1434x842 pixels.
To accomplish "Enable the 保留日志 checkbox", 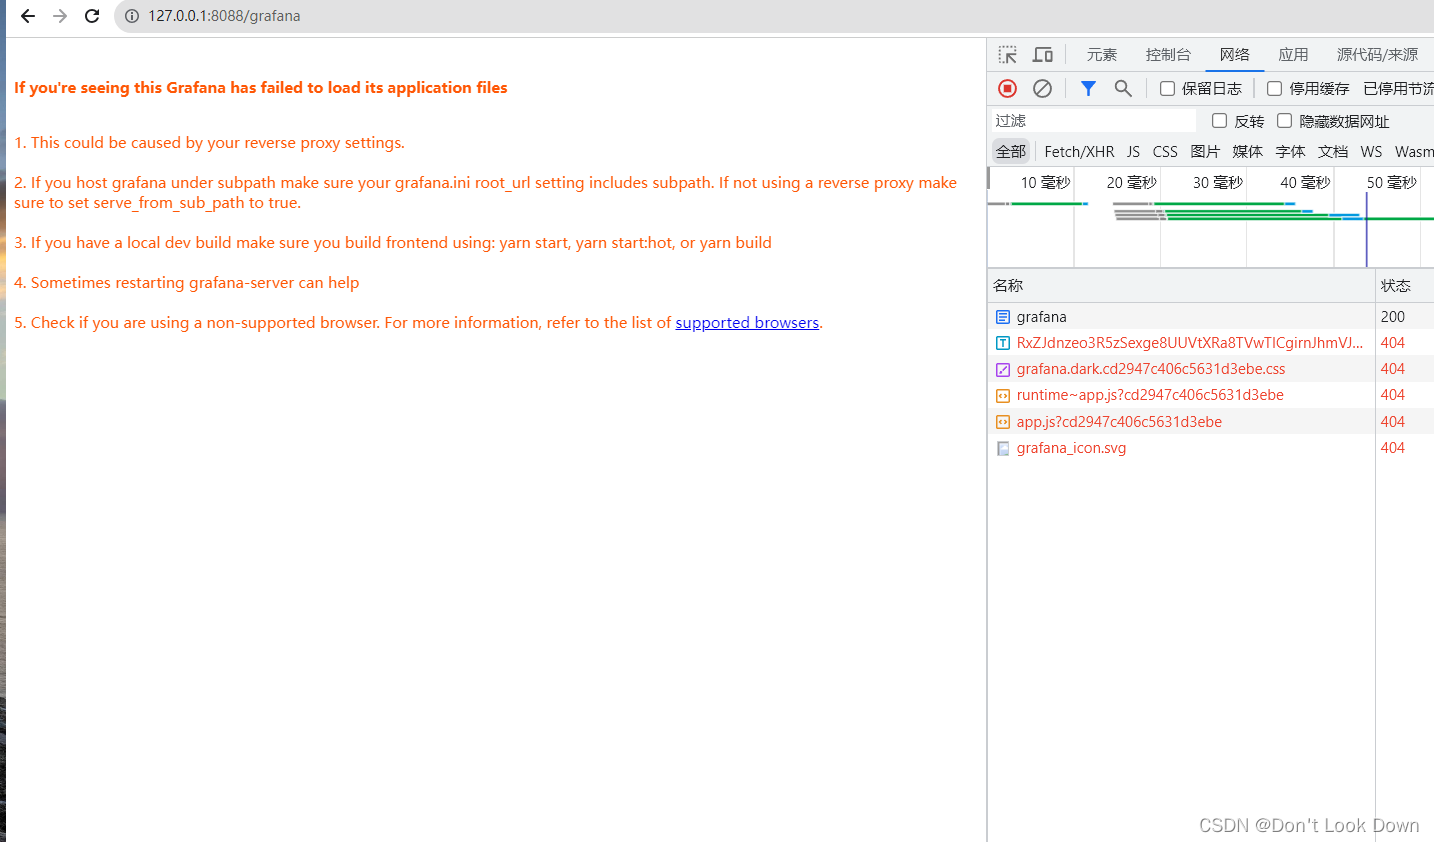I will click(x=1167, y=89).
